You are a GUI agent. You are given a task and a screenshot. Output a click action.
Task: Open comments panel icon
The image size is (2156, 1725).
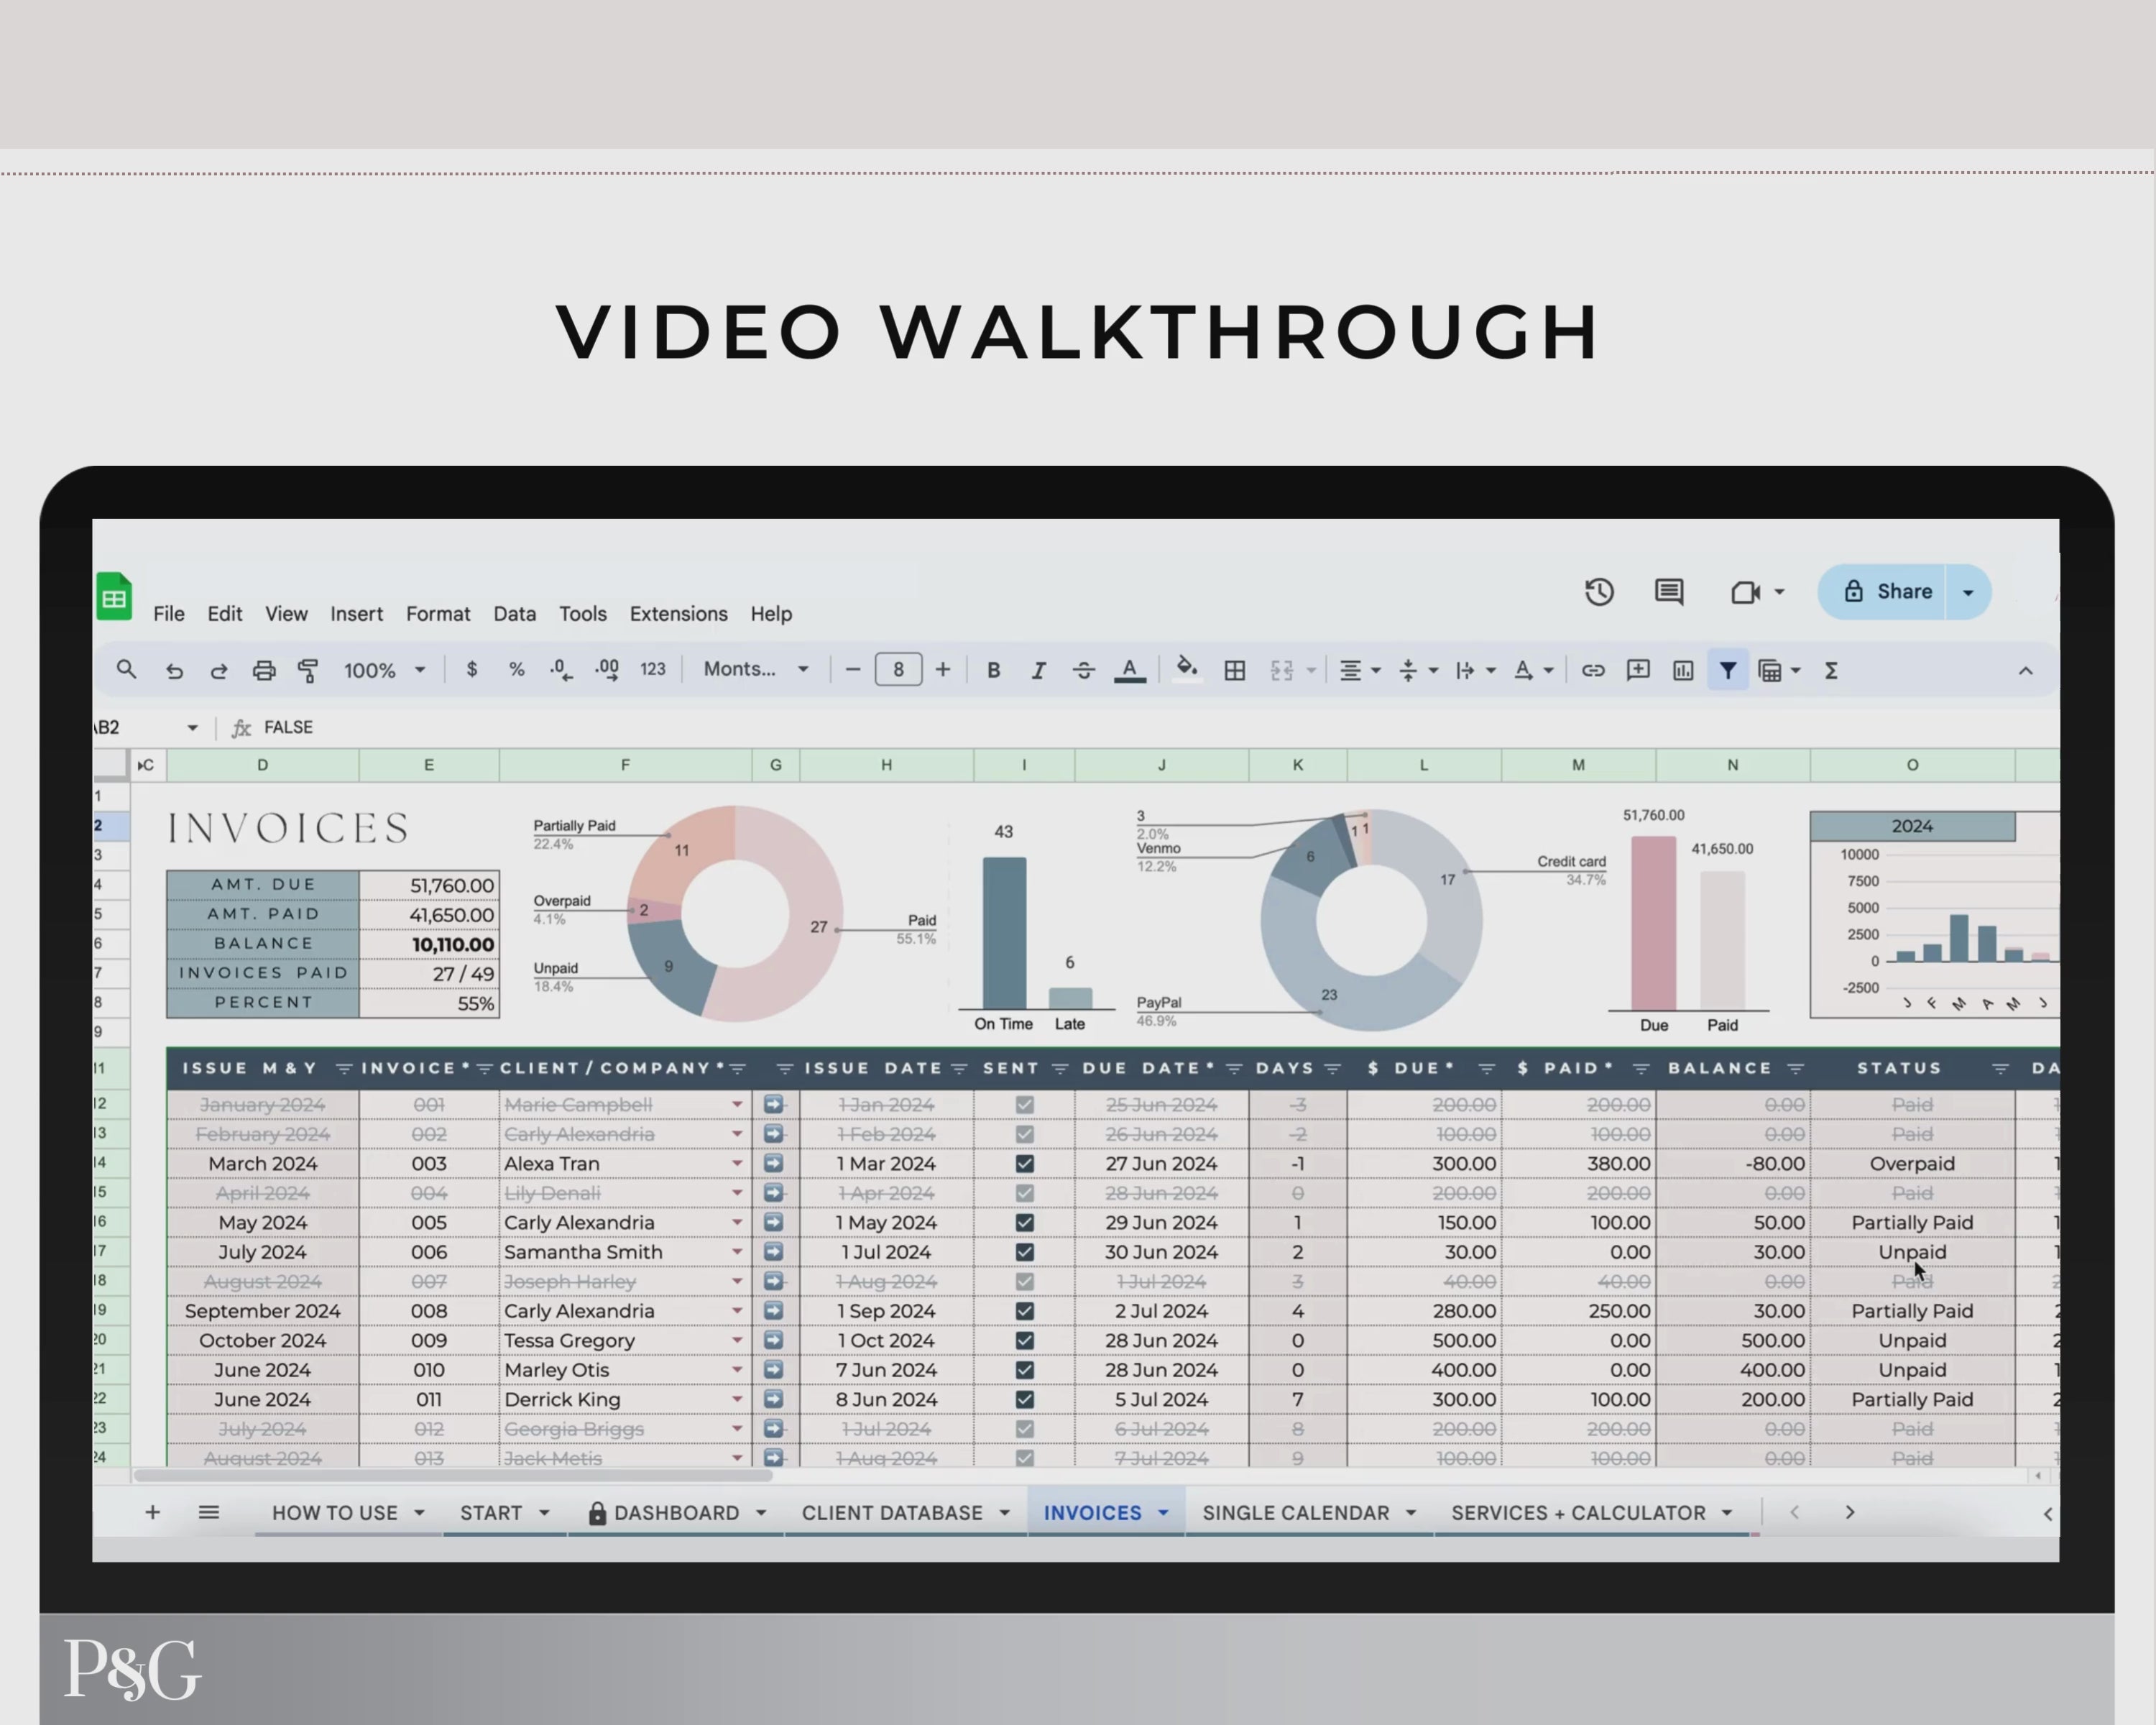(1668, 592)
